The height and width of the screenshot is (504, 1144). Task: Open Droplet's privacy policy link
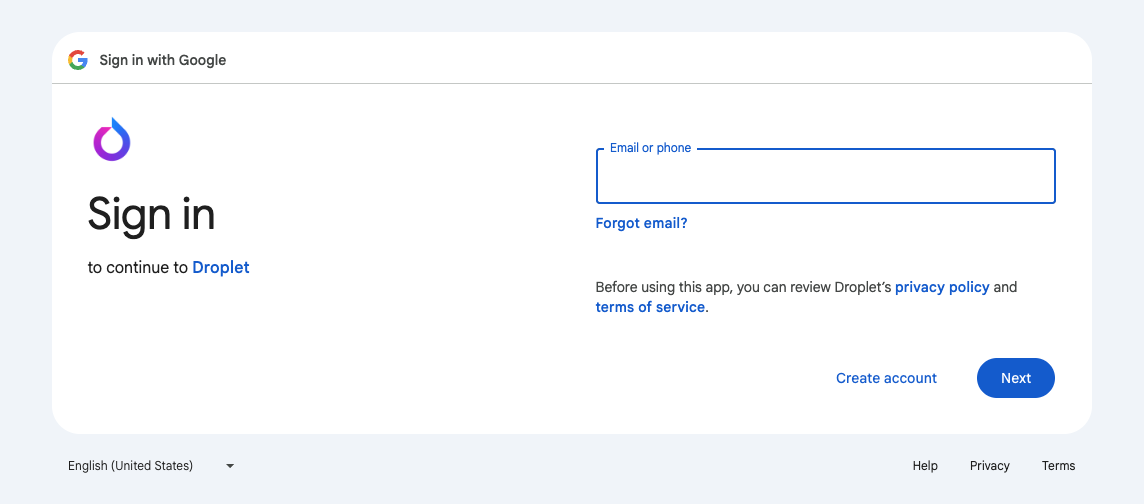(x=942, y=287)
